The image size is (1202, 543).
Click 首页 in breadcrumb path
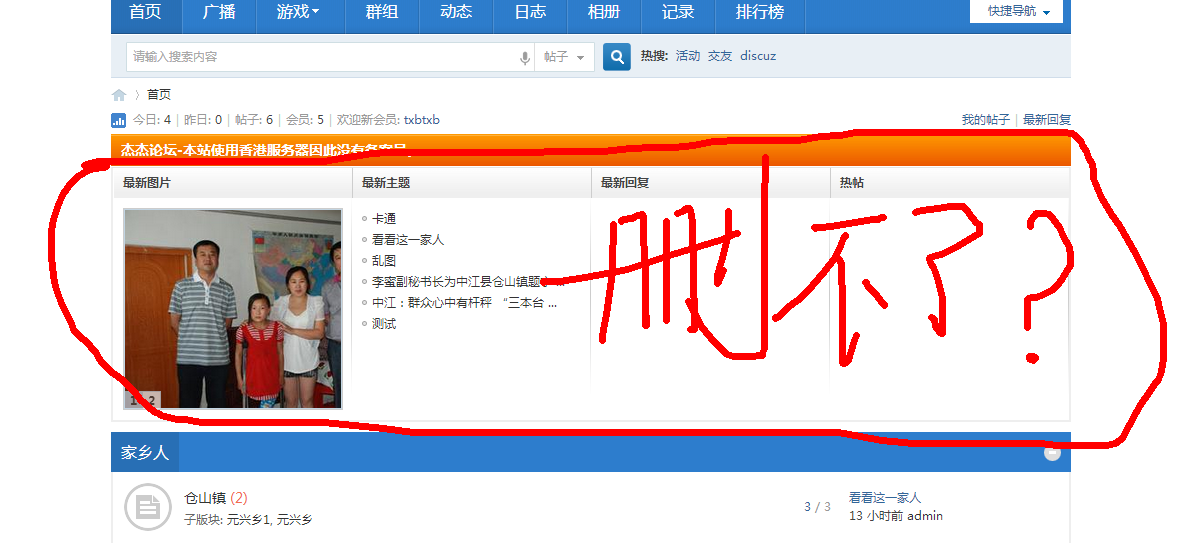tap(159, 95)
